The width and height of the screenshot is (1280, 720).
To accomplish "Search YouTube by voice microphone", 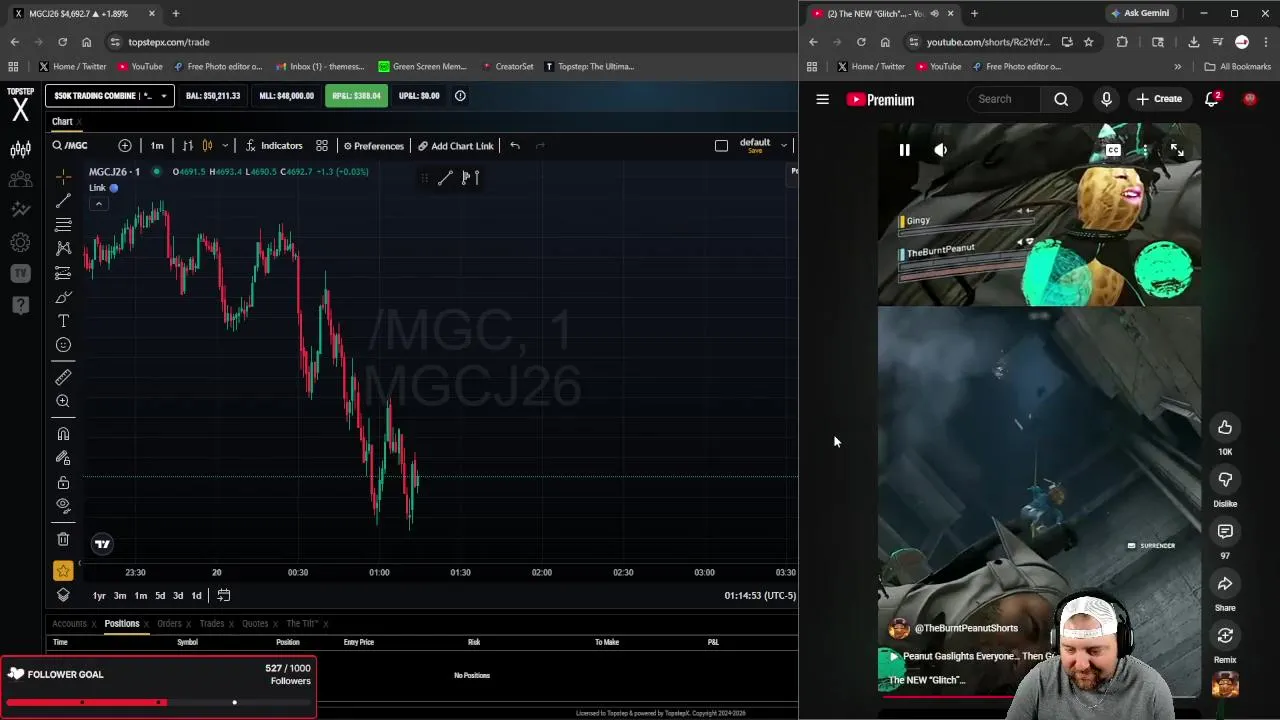I will (1106, 99).
